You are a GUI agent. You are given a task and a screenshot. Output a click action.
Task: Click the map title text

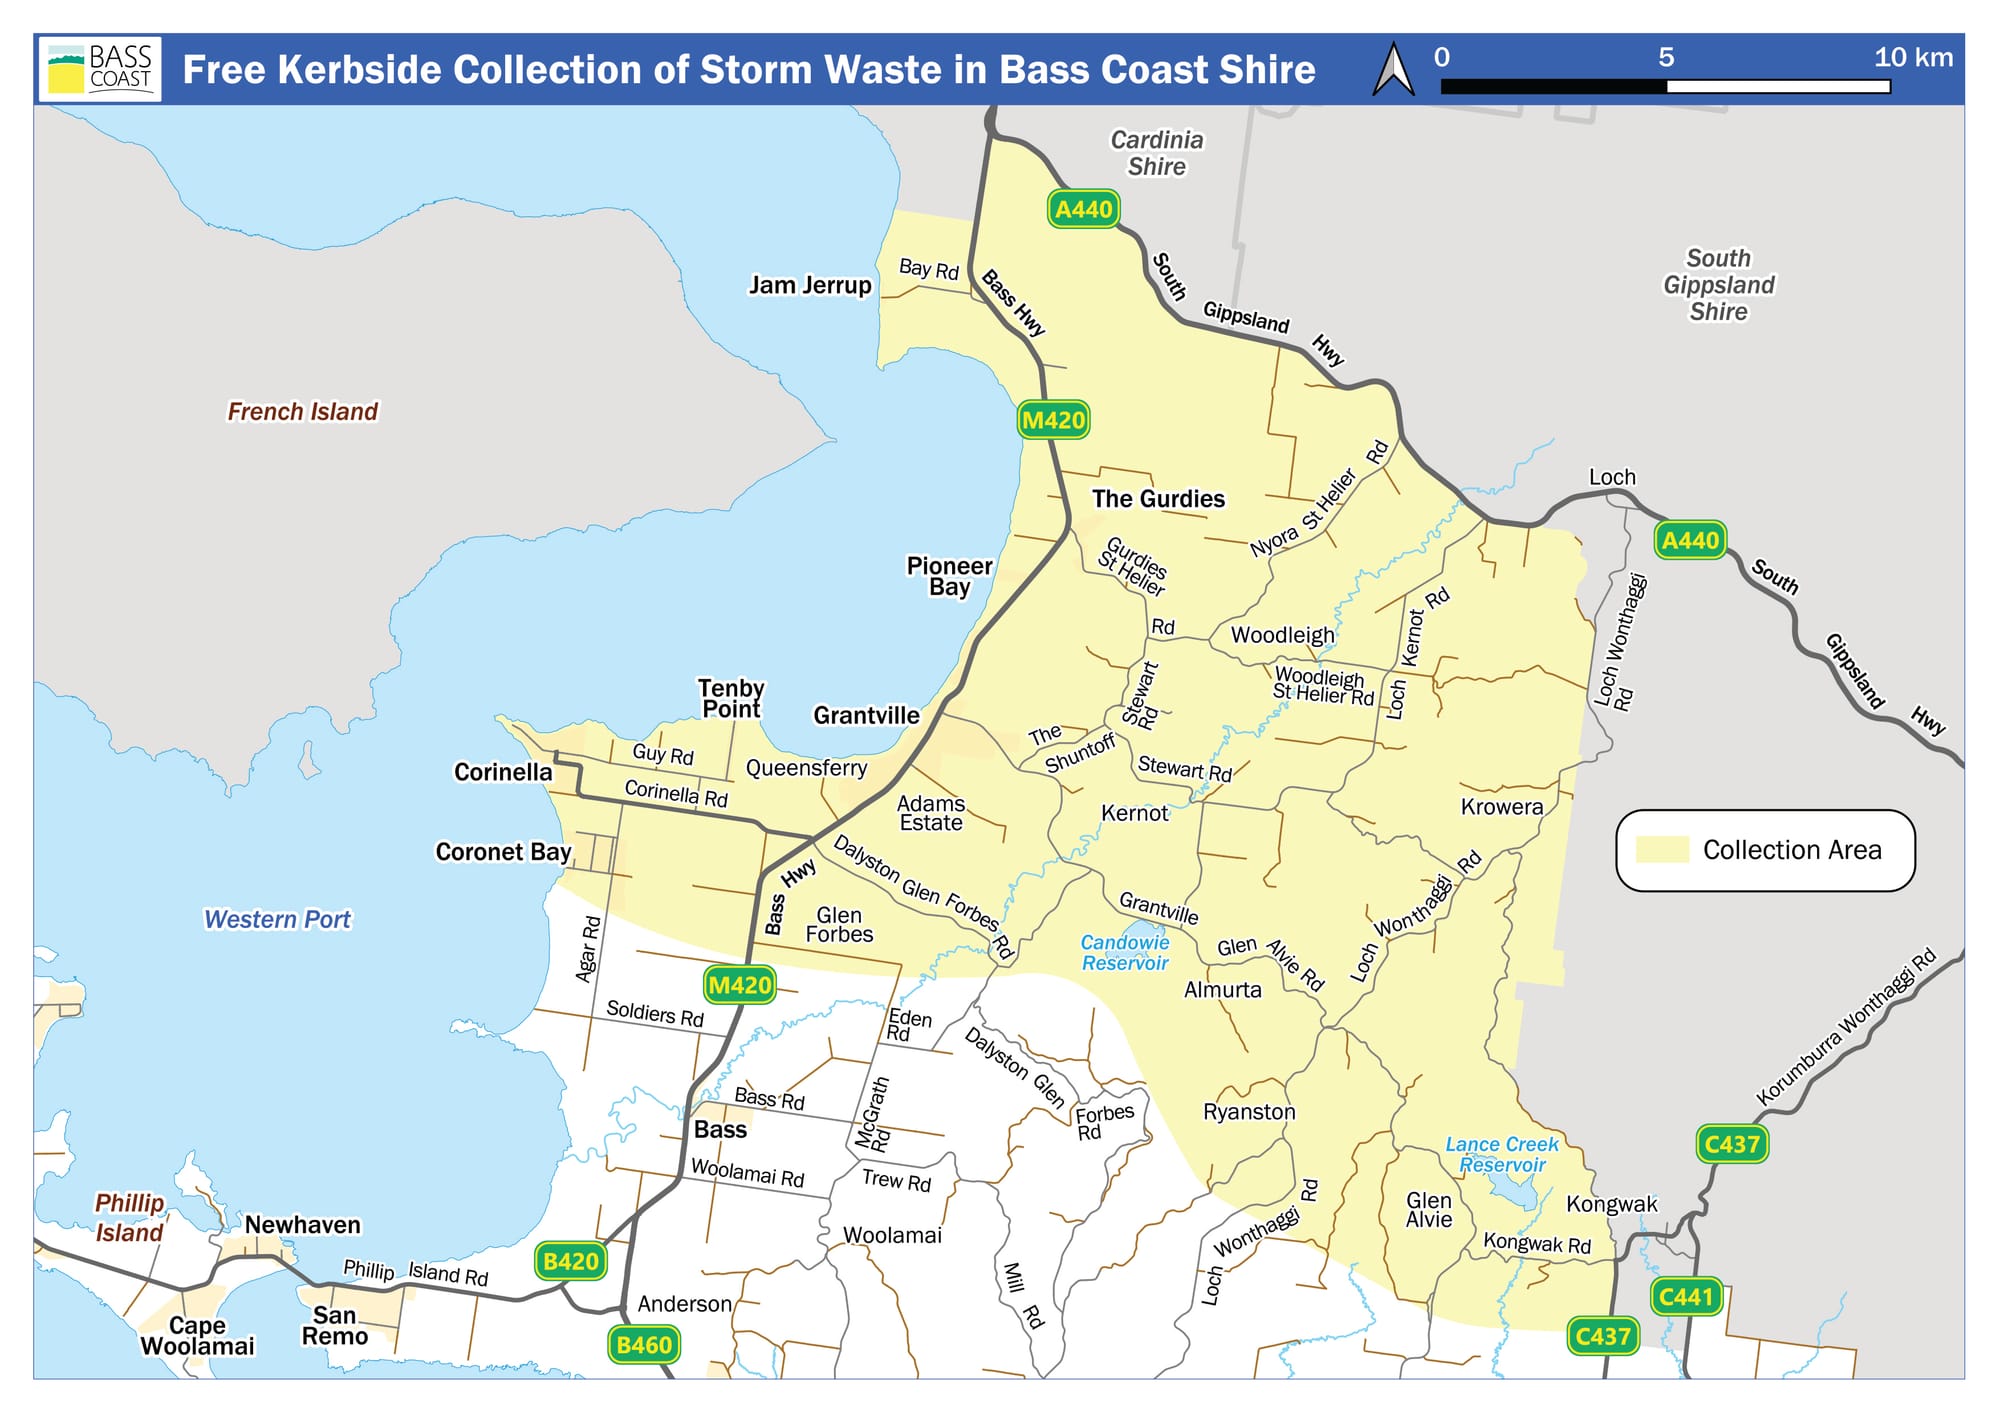[749, 70]
